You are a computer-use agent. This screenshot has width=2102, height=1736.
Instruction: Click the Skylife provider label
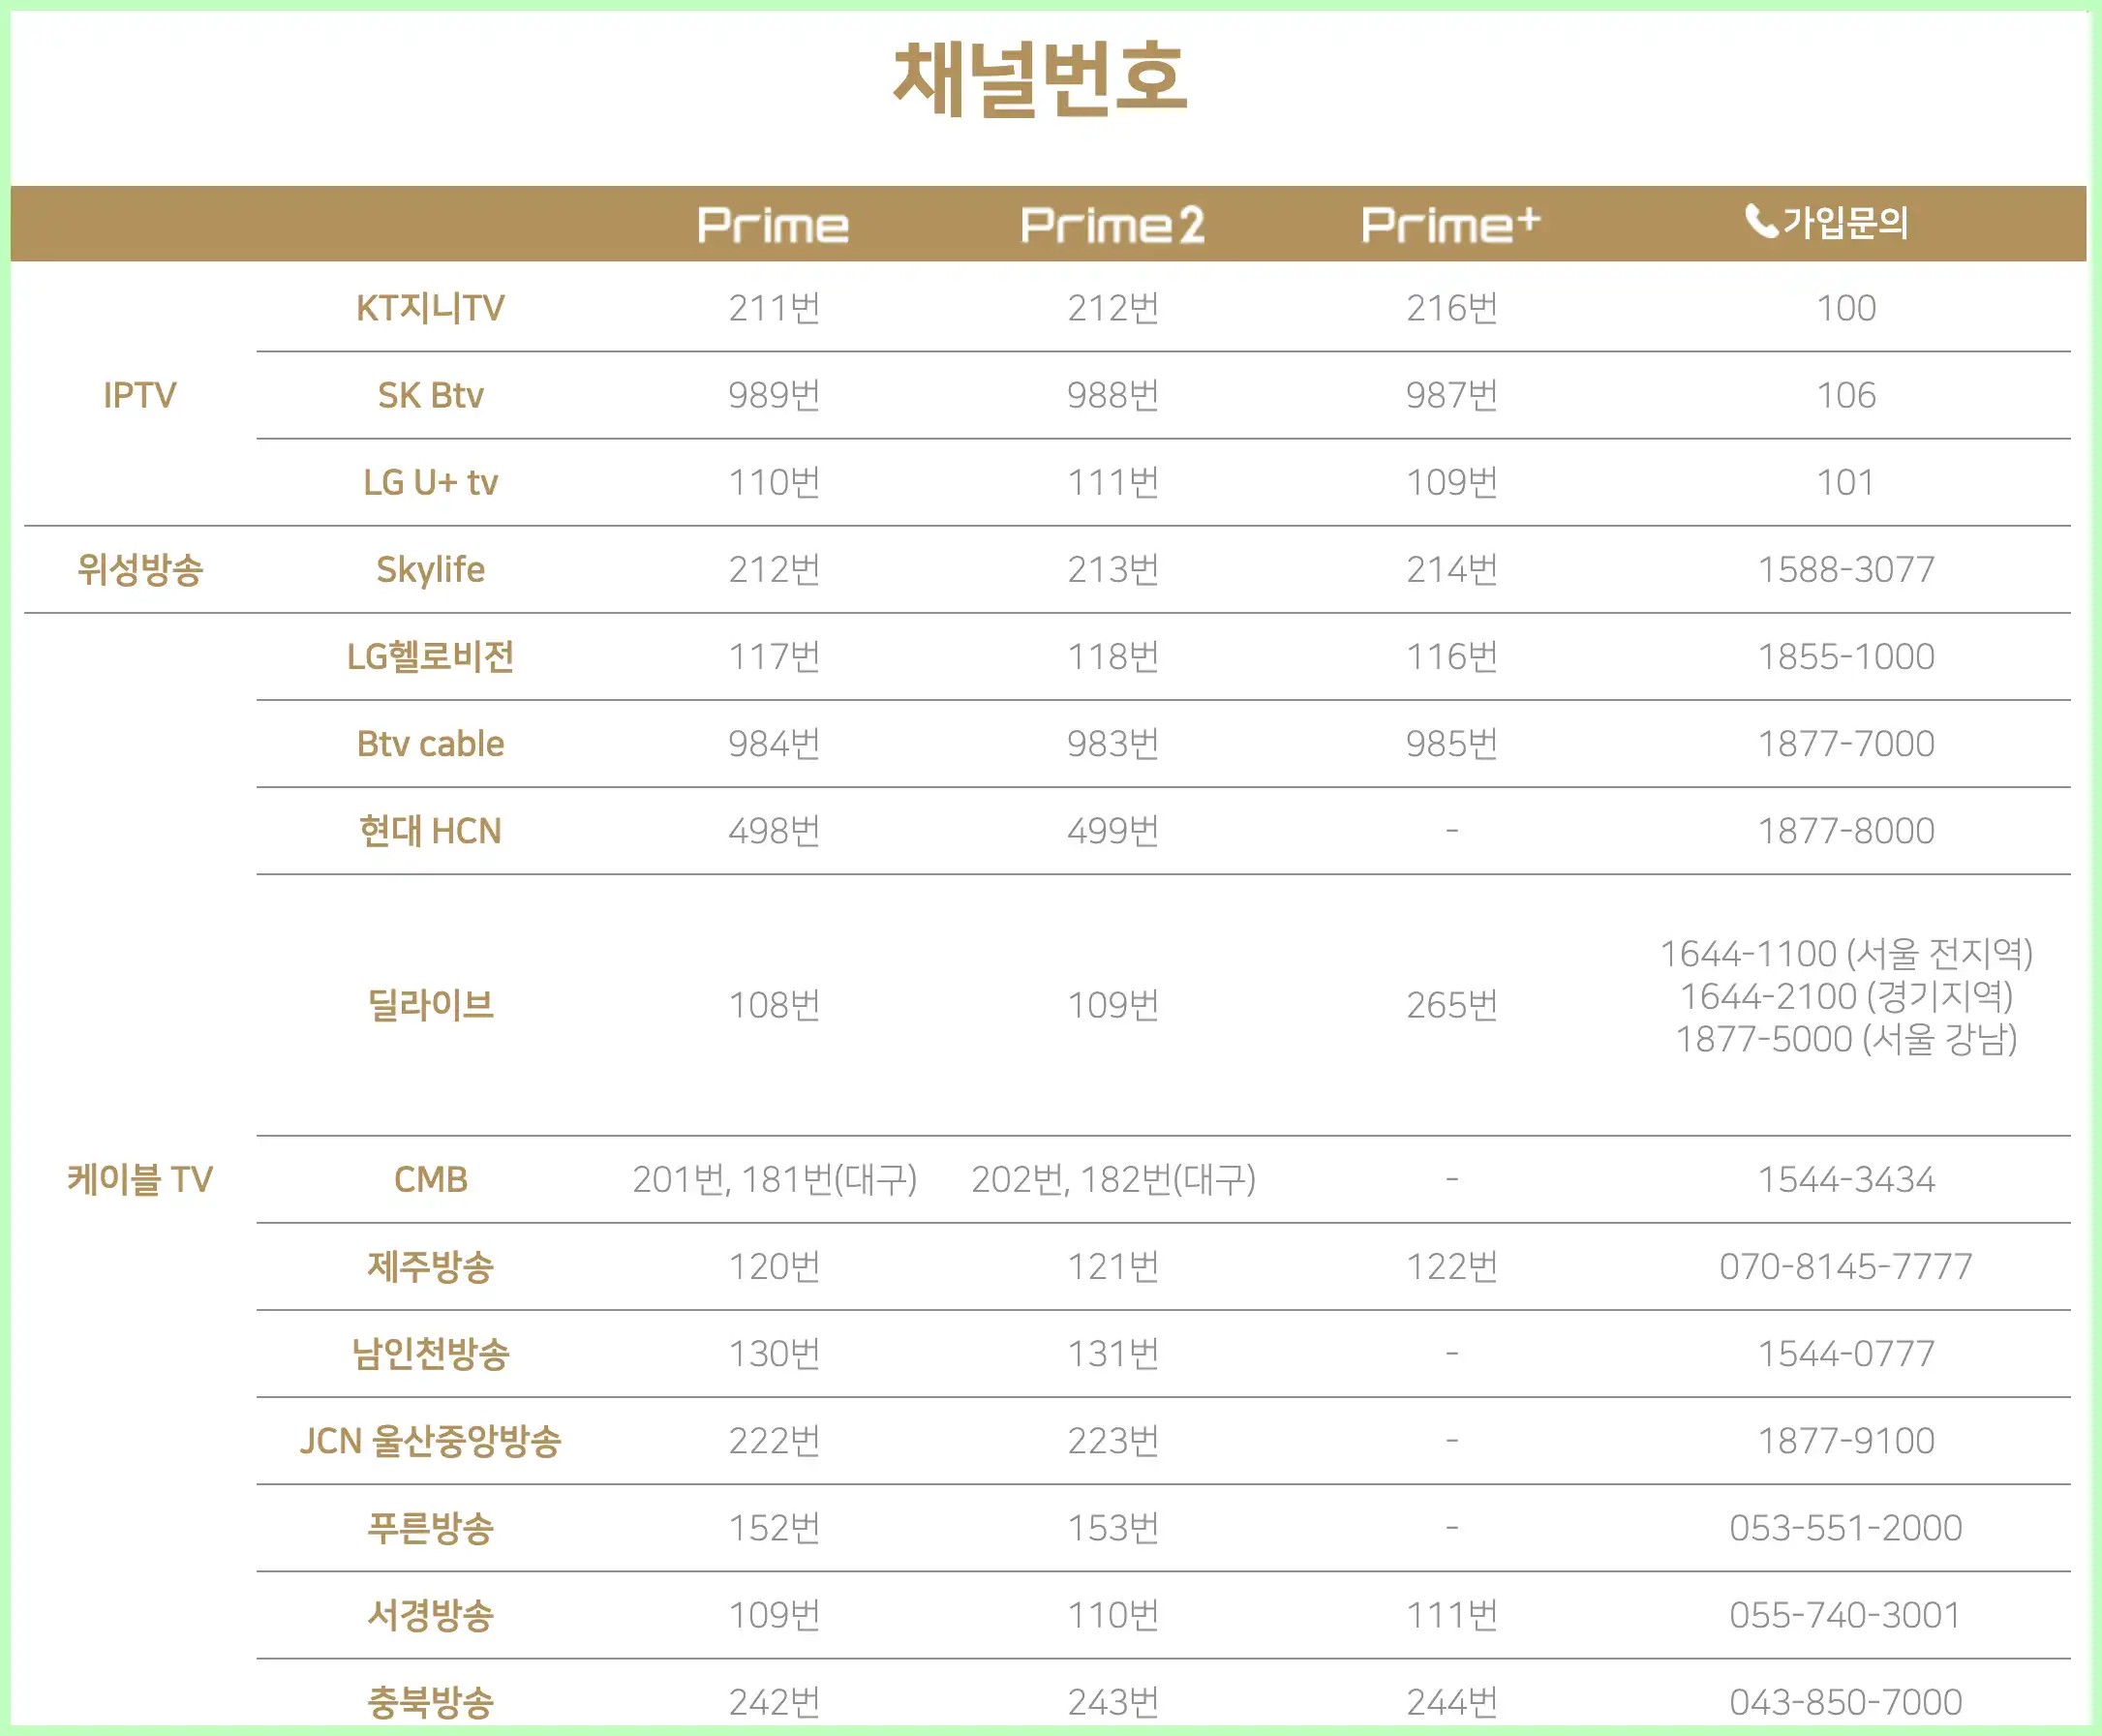(x=430, y=569)
